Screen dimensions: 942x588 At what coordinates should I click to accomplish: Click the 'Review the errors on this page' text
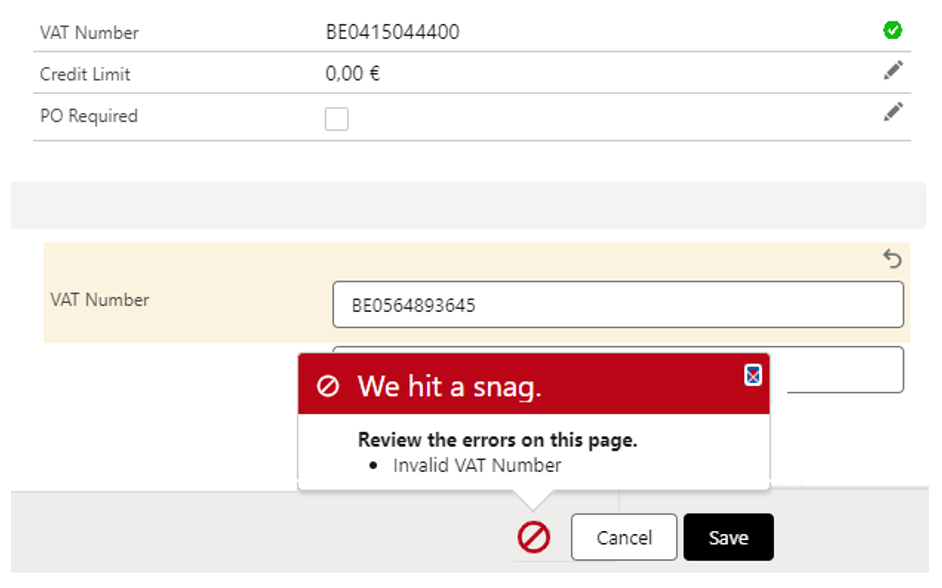[x=497, y=440]
